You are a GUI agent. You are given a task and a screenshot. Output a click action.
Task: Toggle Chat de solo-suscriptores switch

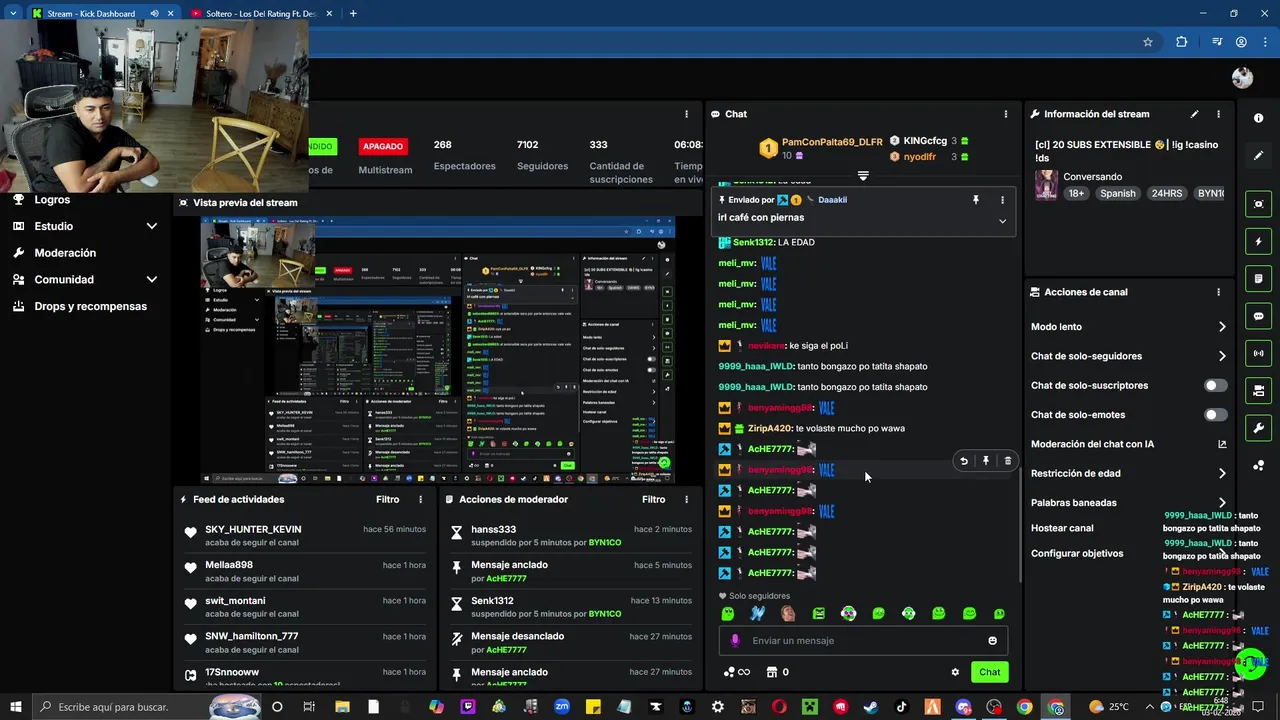[x=1215, y=385]
